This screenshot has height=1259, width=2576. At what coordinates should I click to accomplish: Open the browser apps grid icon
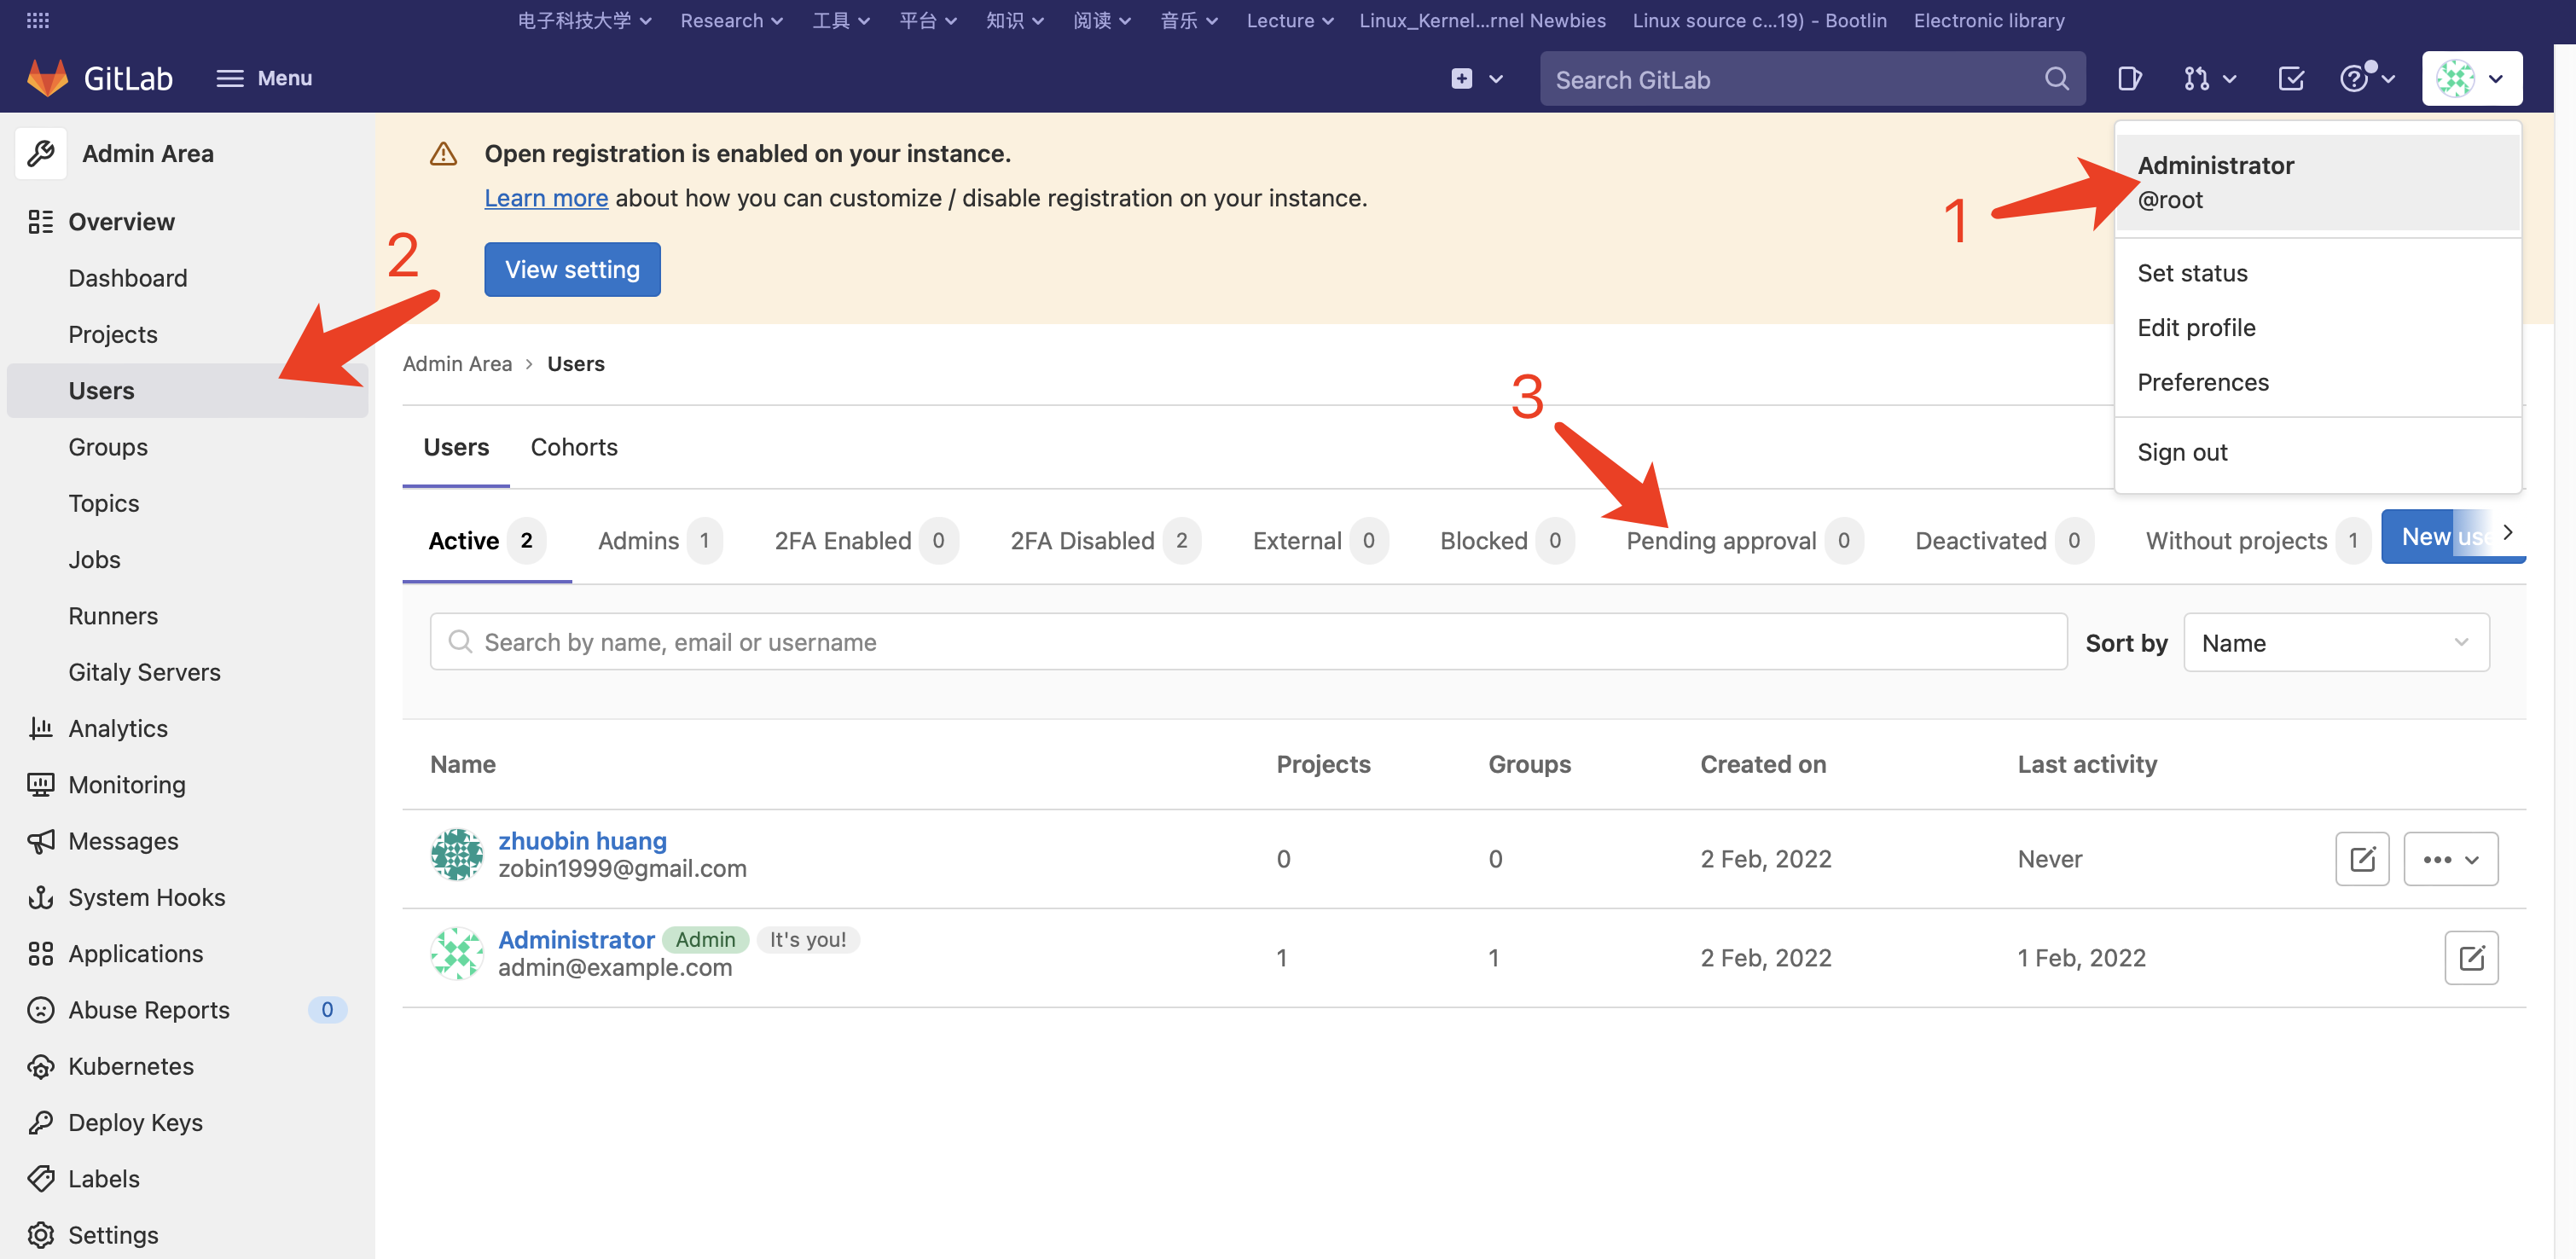38,20
